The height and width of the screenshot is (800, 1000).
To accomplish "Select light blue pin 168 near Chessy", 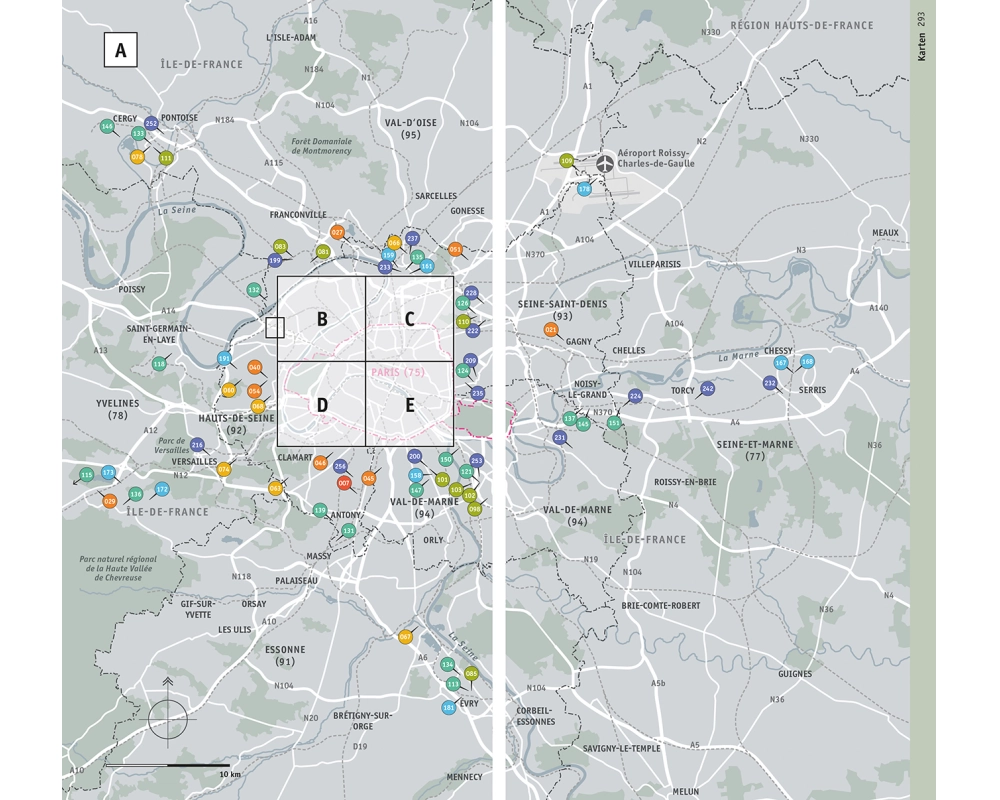I will (807, 362).
